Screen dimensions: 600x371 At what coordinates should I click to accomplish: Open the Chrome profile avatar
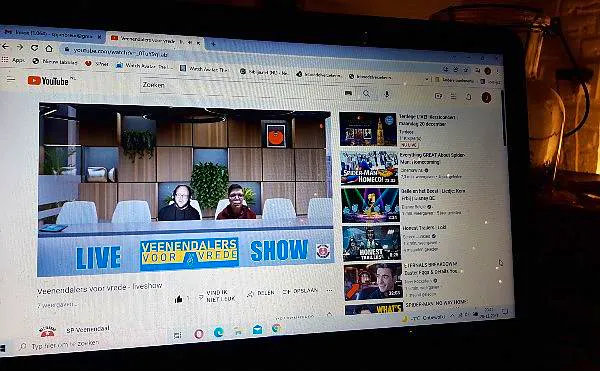pos(487,71)
